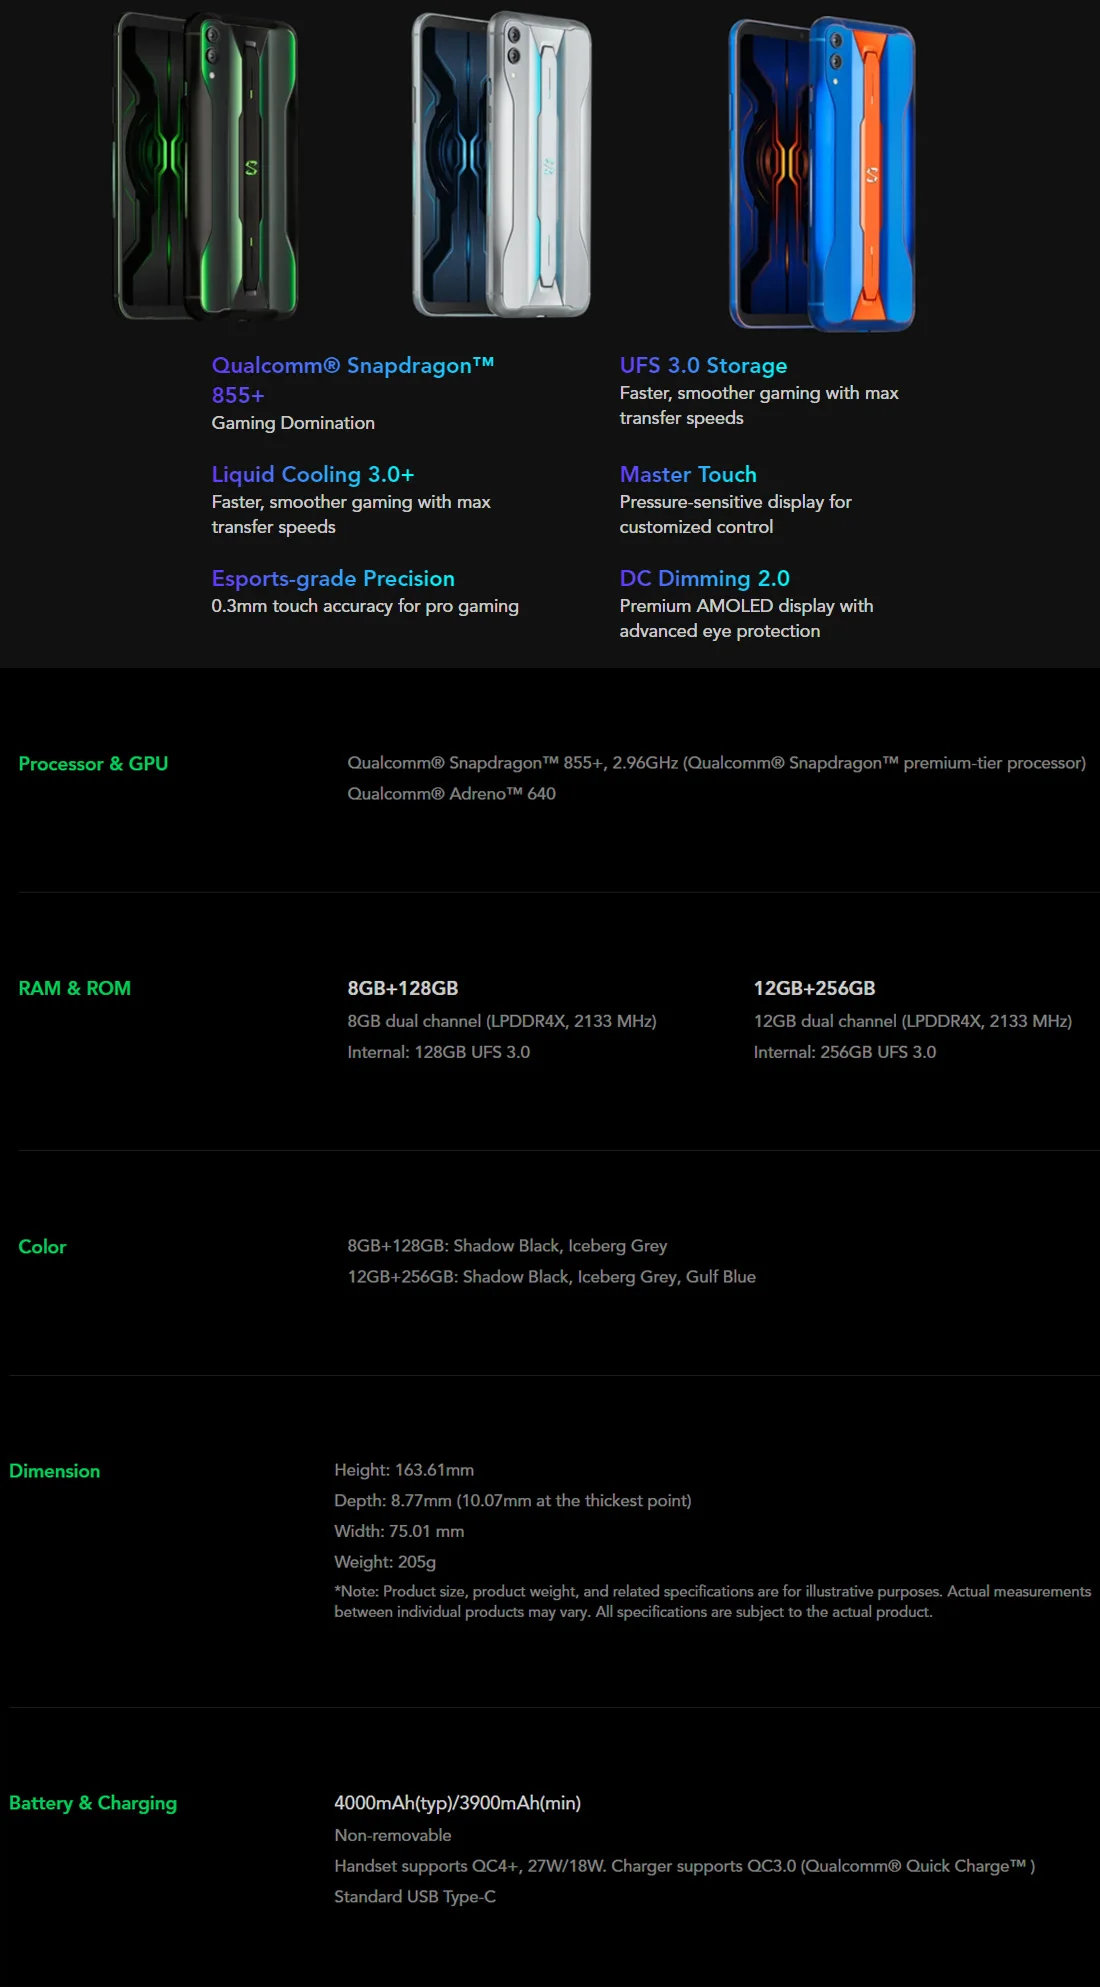The image size is (1100, 1987).
Task: Click the Iceberg Grey phone image
Action: 502,165
